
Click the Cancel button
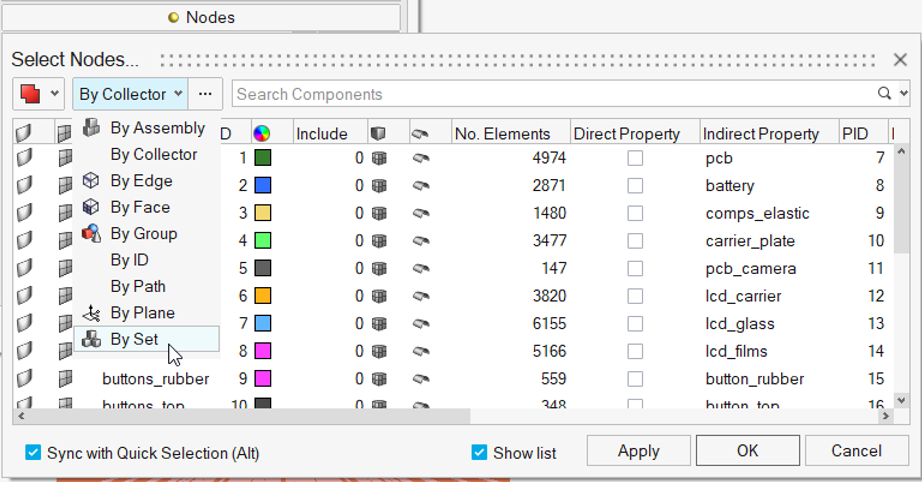click(x=856, y=451)
